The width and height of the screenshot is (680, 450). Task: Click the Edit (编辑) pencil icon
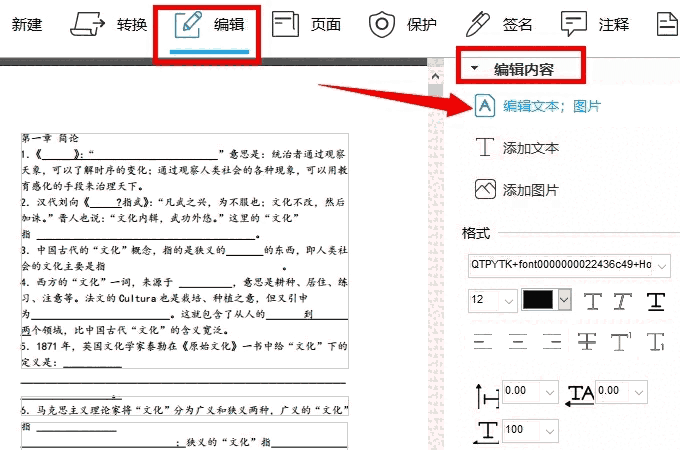pyautogui.click(x=188, y=25)
